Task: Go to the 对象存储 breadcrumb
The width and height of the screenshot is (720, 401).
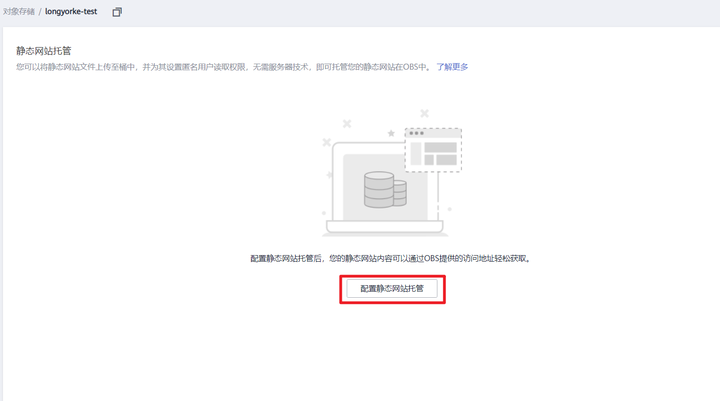Action: coord(18,11)
